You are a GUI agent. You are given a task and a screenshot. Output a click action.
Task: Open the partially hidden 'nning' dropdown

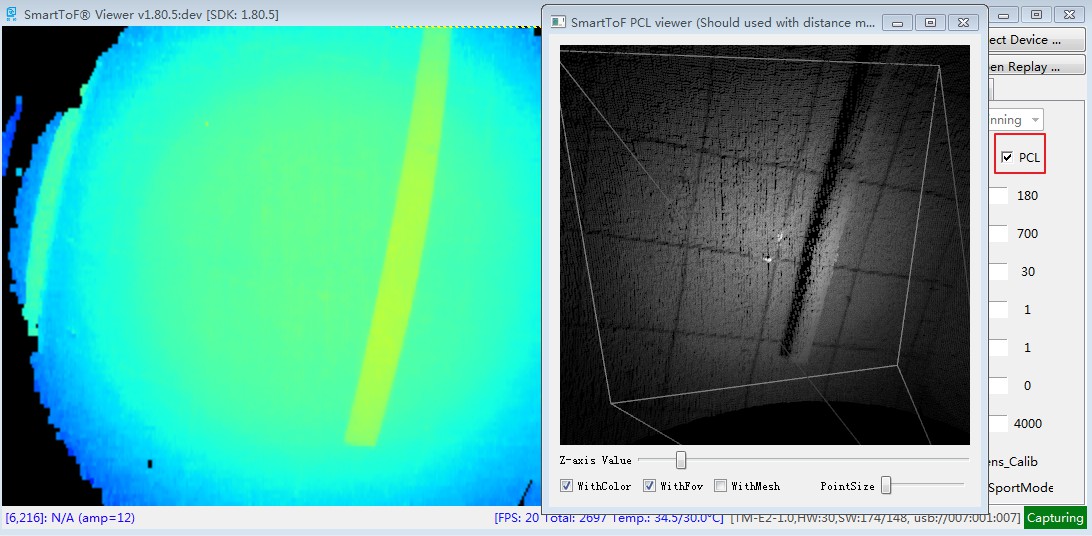point(1016,120)
